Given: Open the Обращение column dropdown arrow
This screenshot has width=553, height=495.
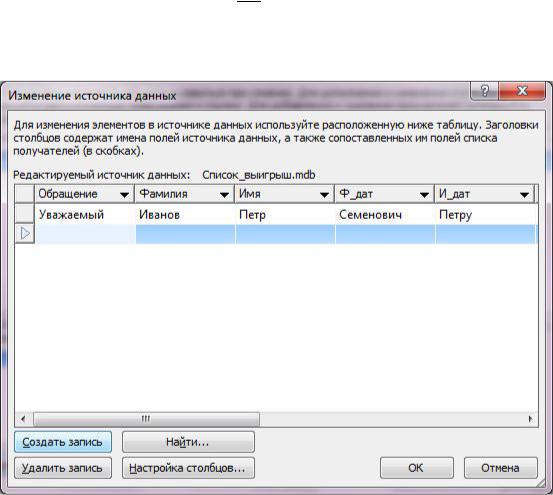Looking at the screenshot, I should pos(124,195).
